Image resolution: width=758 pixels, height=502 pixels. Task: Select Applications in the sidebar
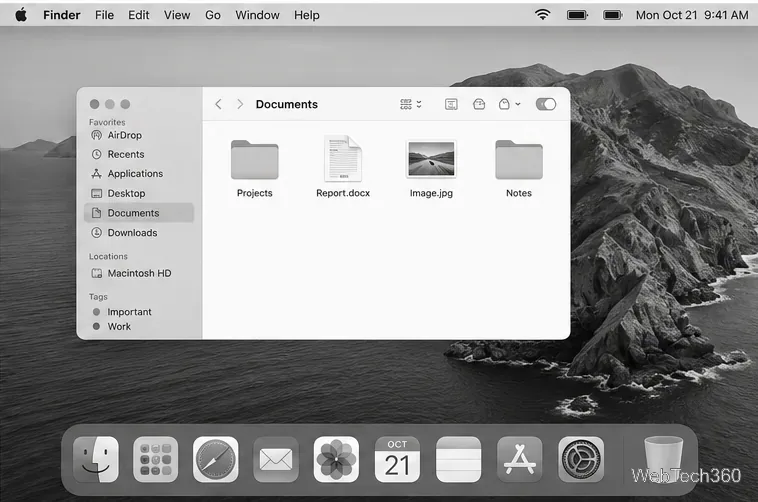point(139,174)
